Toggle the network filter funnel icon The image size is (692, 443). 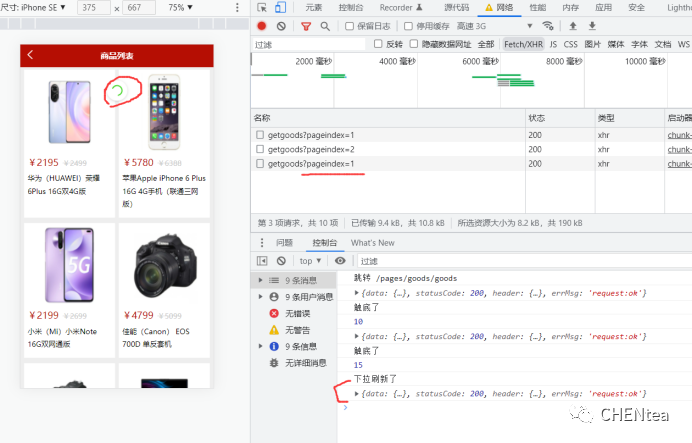pos(306,26)
